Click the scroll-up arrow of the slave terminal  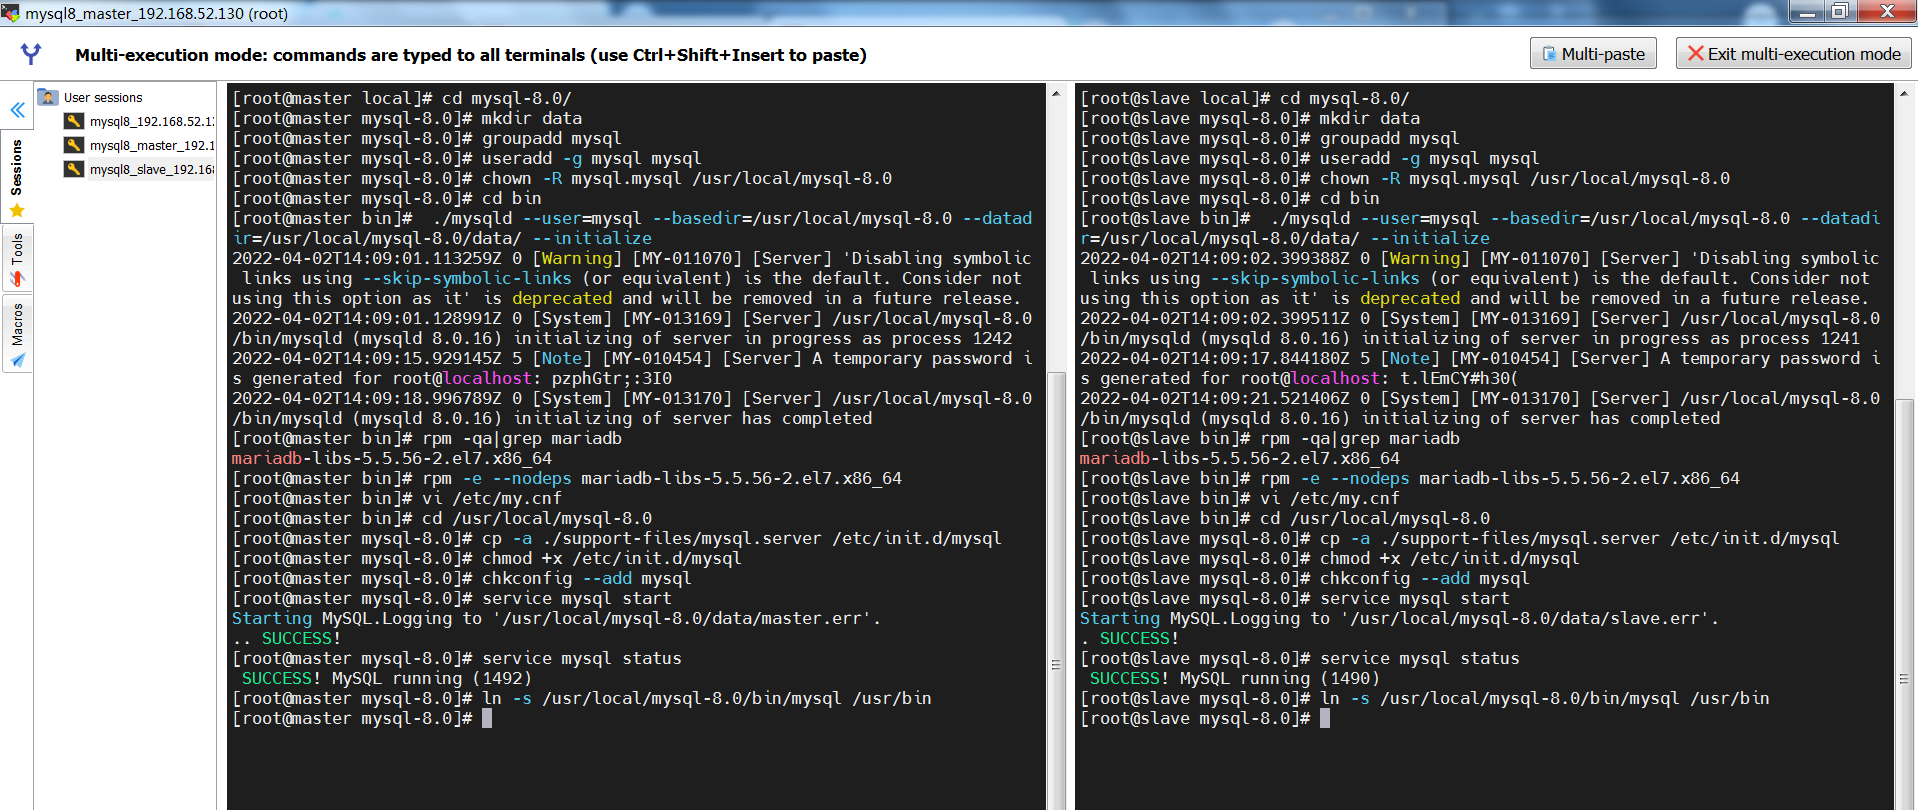point(1904,93)
